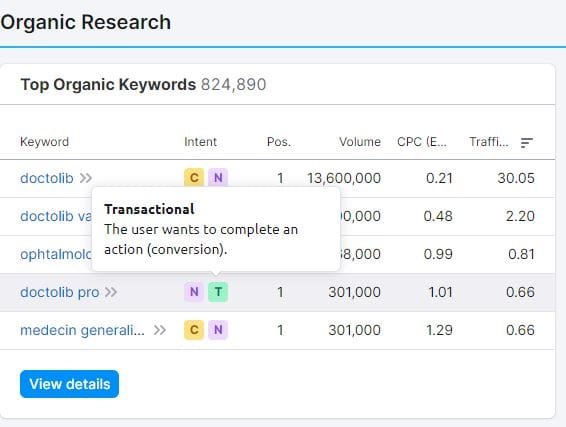Select the 301,000 volume in doctolib pro row
Image resolution: width=566 pixels, height=427 pixels.
pos(354,292)
